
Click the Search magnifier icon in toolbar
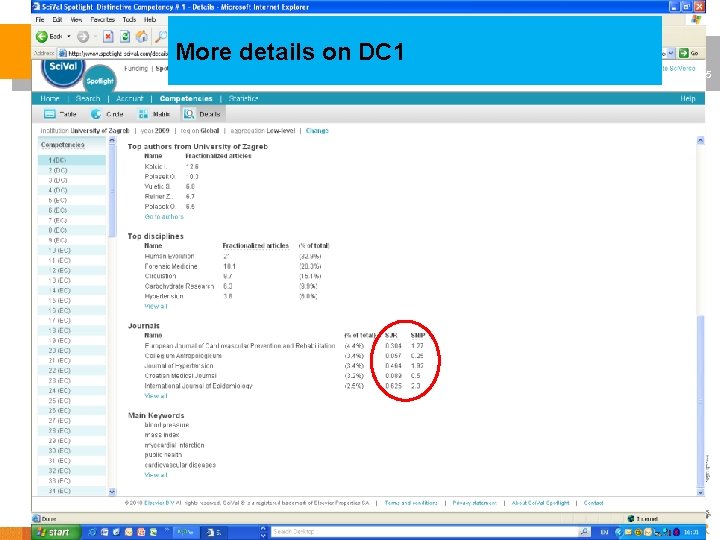(161, 36)
